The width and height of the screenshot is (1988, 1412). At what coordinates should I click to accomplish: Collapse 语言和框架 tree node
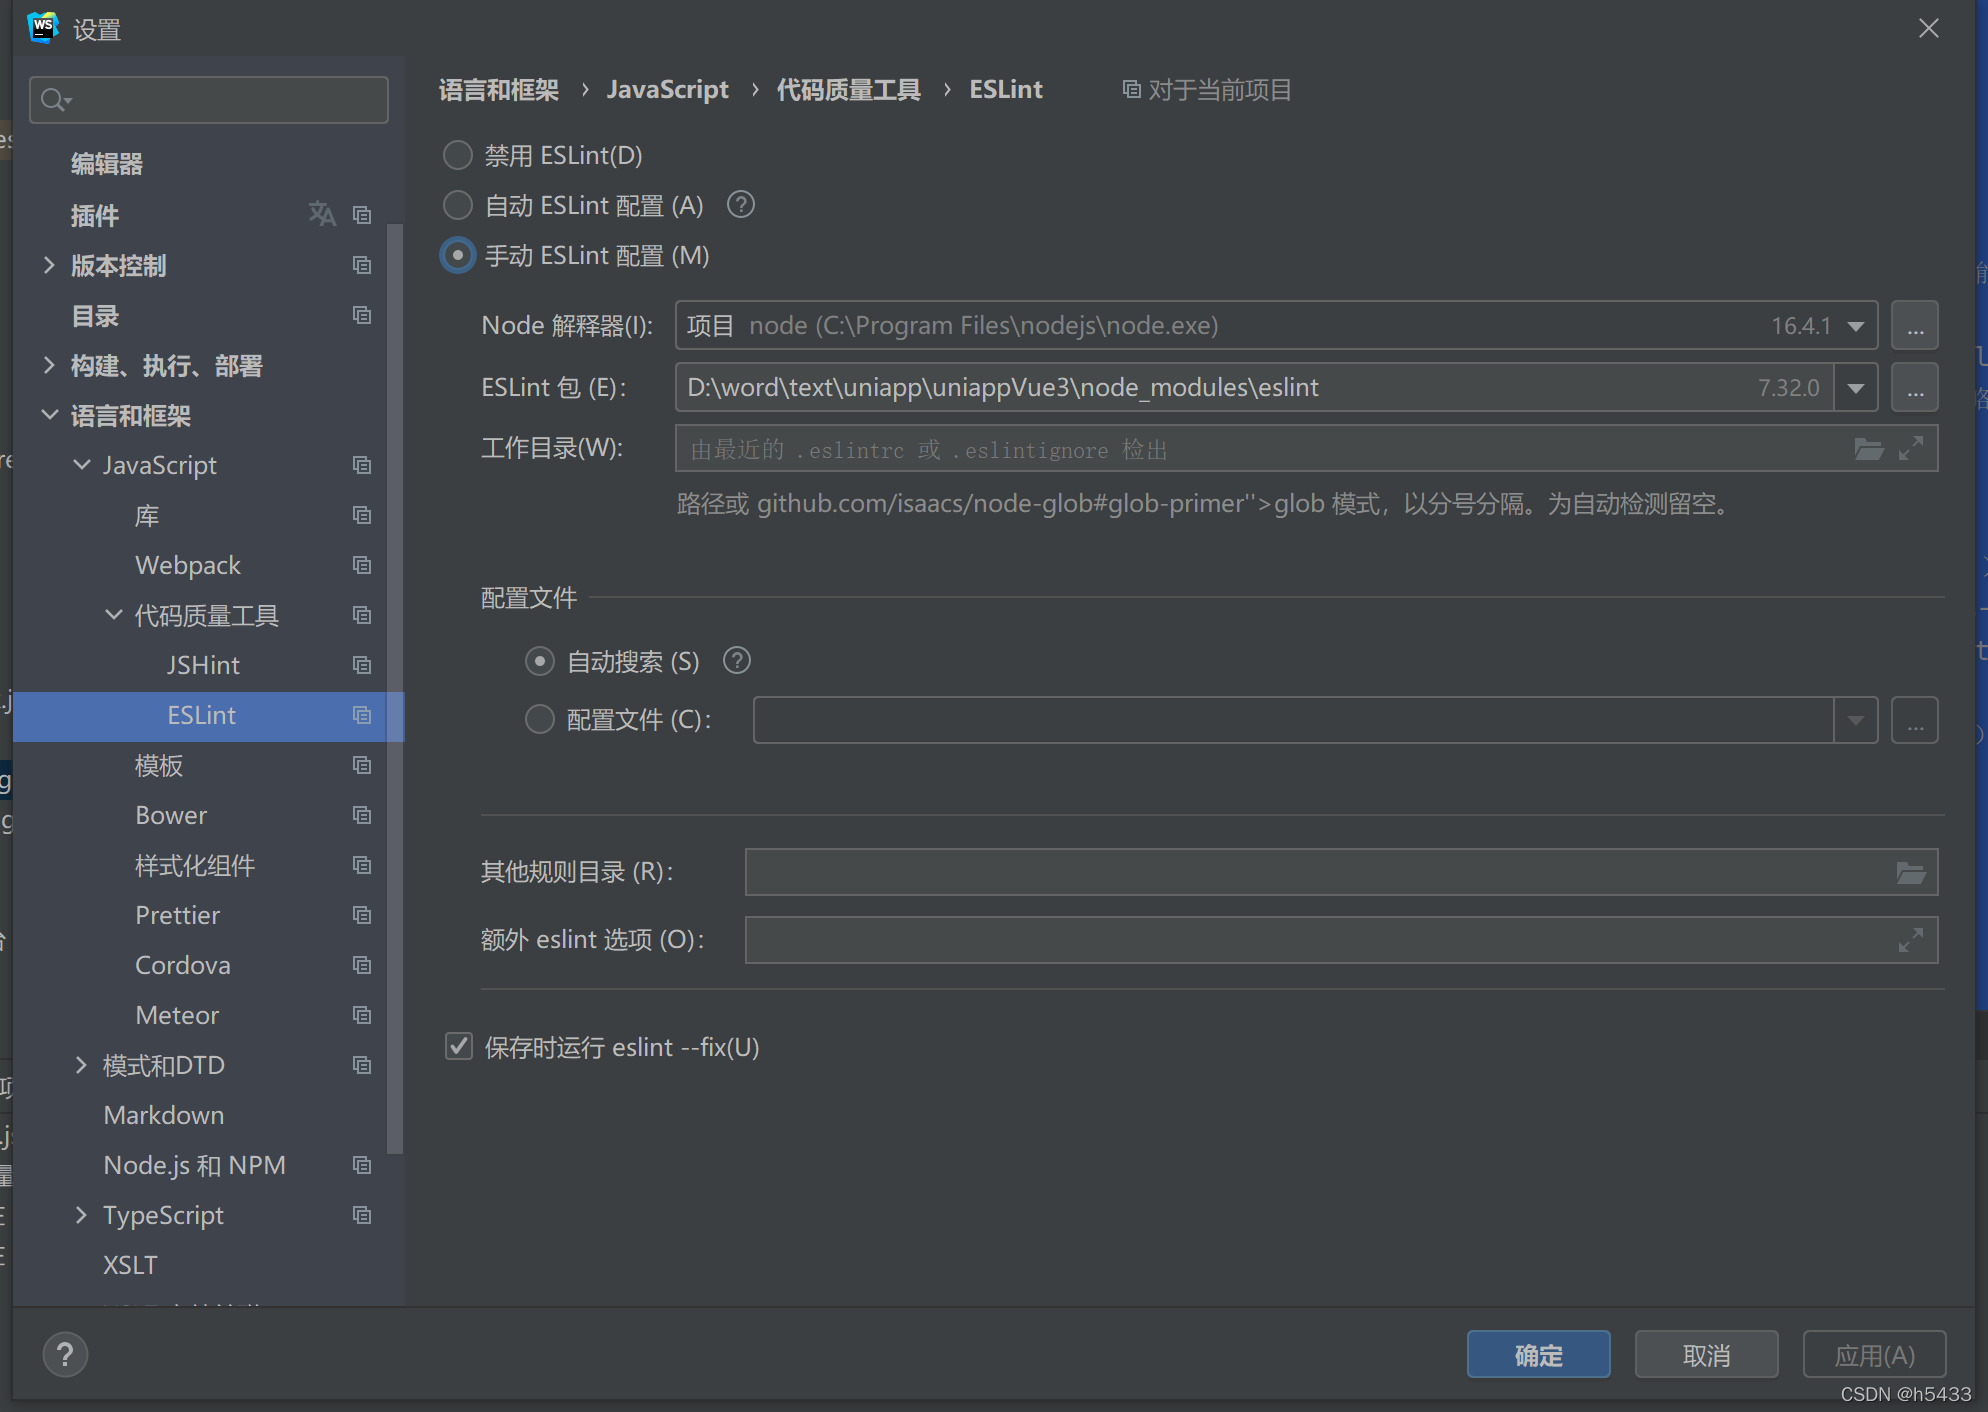[49, 415]
